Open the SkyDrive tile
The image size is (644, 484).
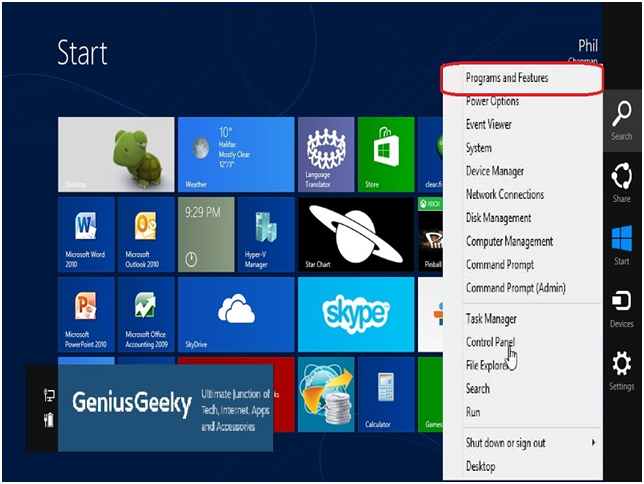coord(236,314)
